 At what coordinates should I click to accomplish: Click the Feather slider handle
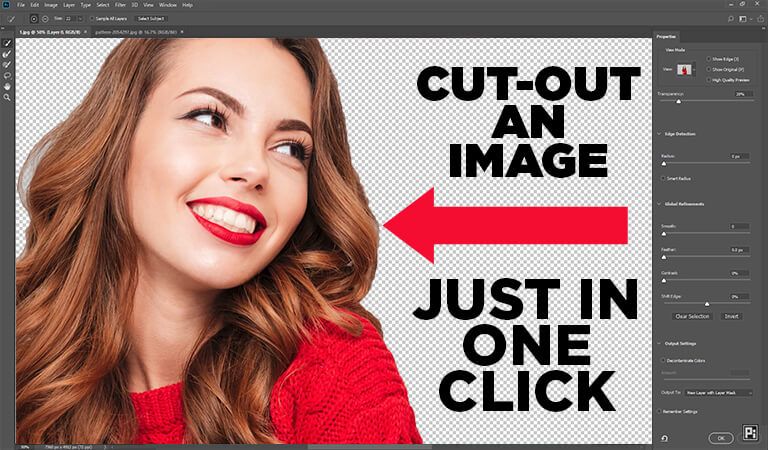pos(664,257)
